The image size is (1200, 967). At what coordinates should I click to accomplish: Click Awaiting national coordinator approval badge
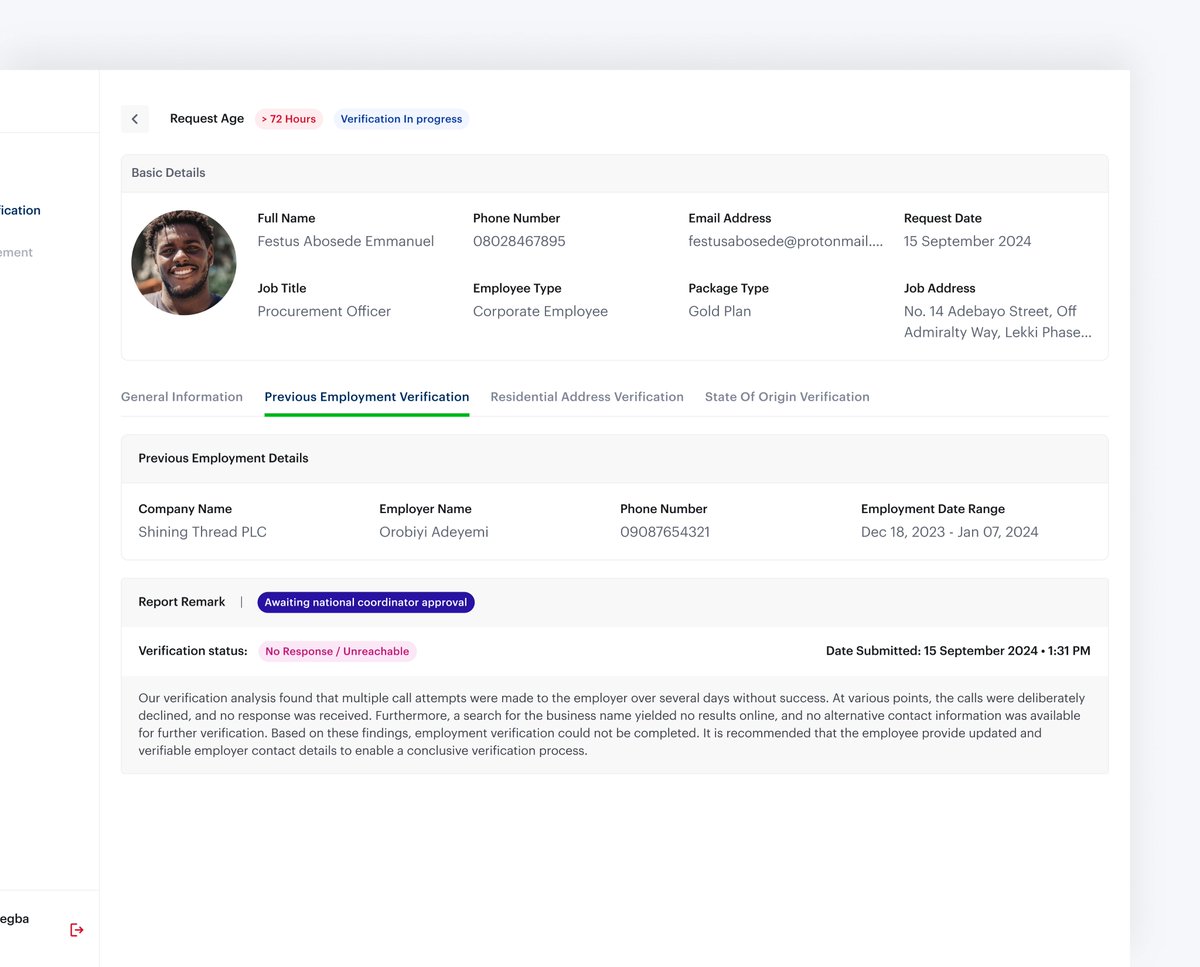366,603
